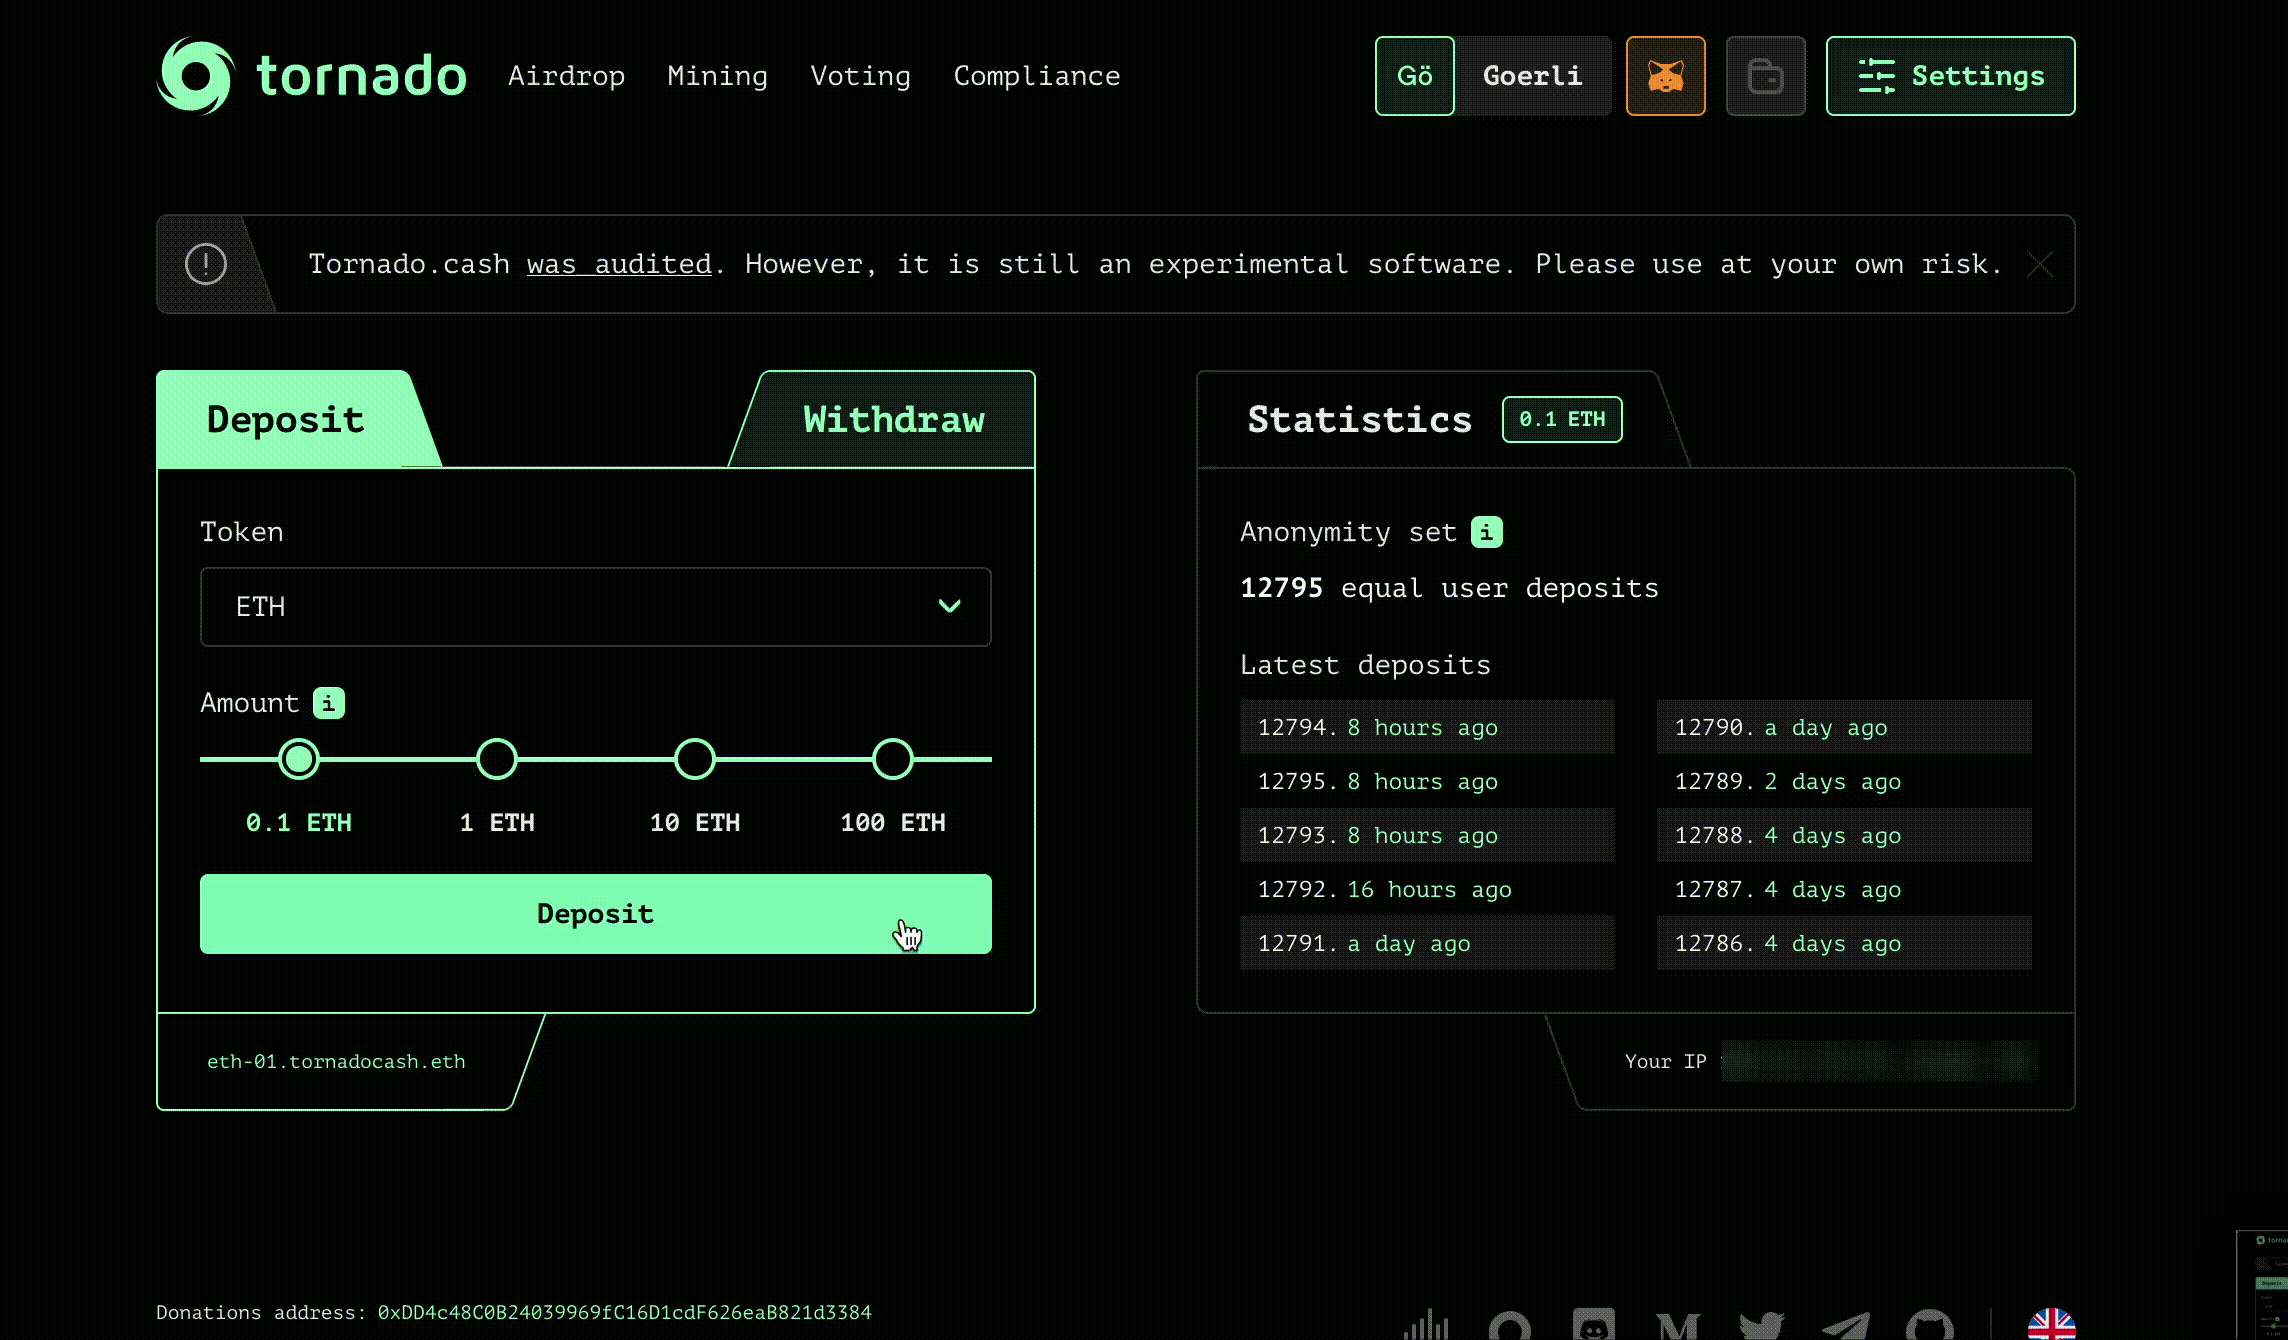
Task: Select the 1 ETH amount option
Action: coord(497,759)
